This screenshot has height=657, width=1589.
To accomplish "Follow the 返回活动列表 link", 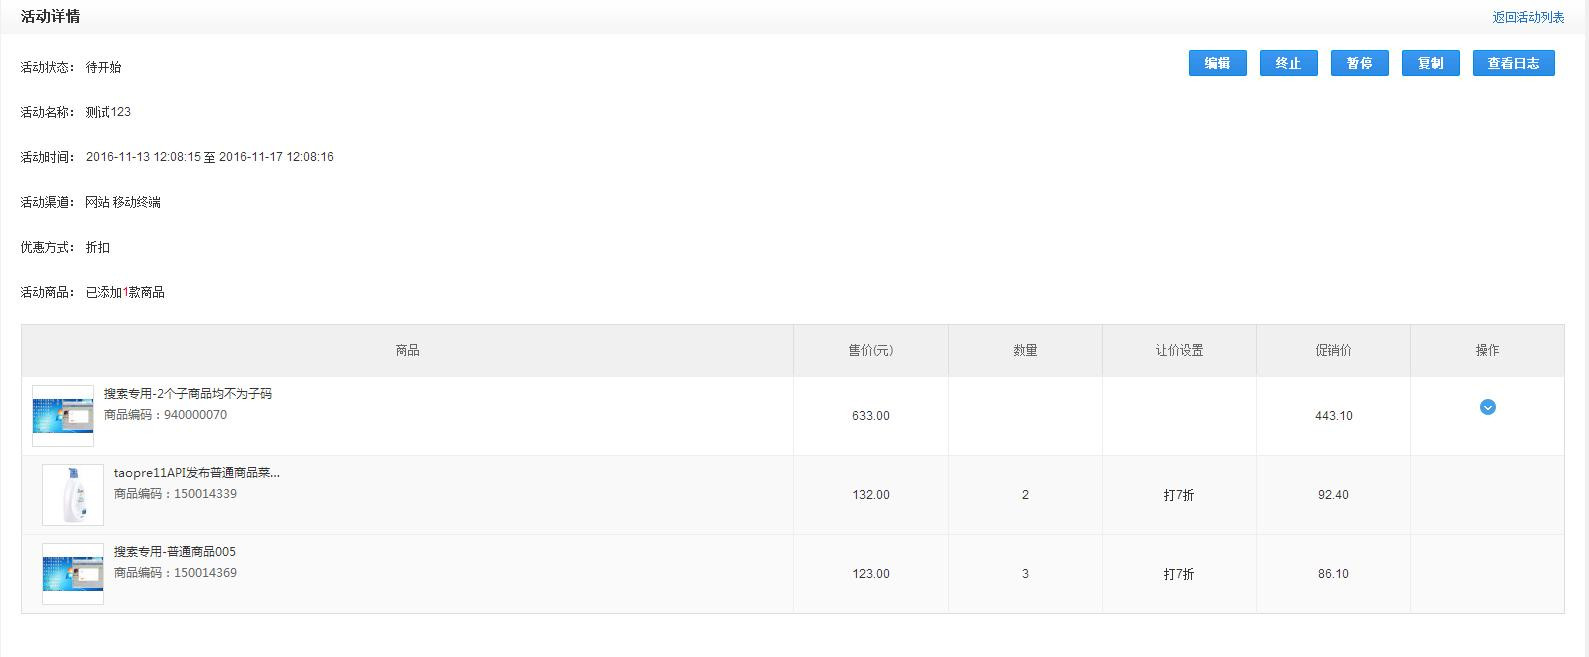I will pos(1528,17).
